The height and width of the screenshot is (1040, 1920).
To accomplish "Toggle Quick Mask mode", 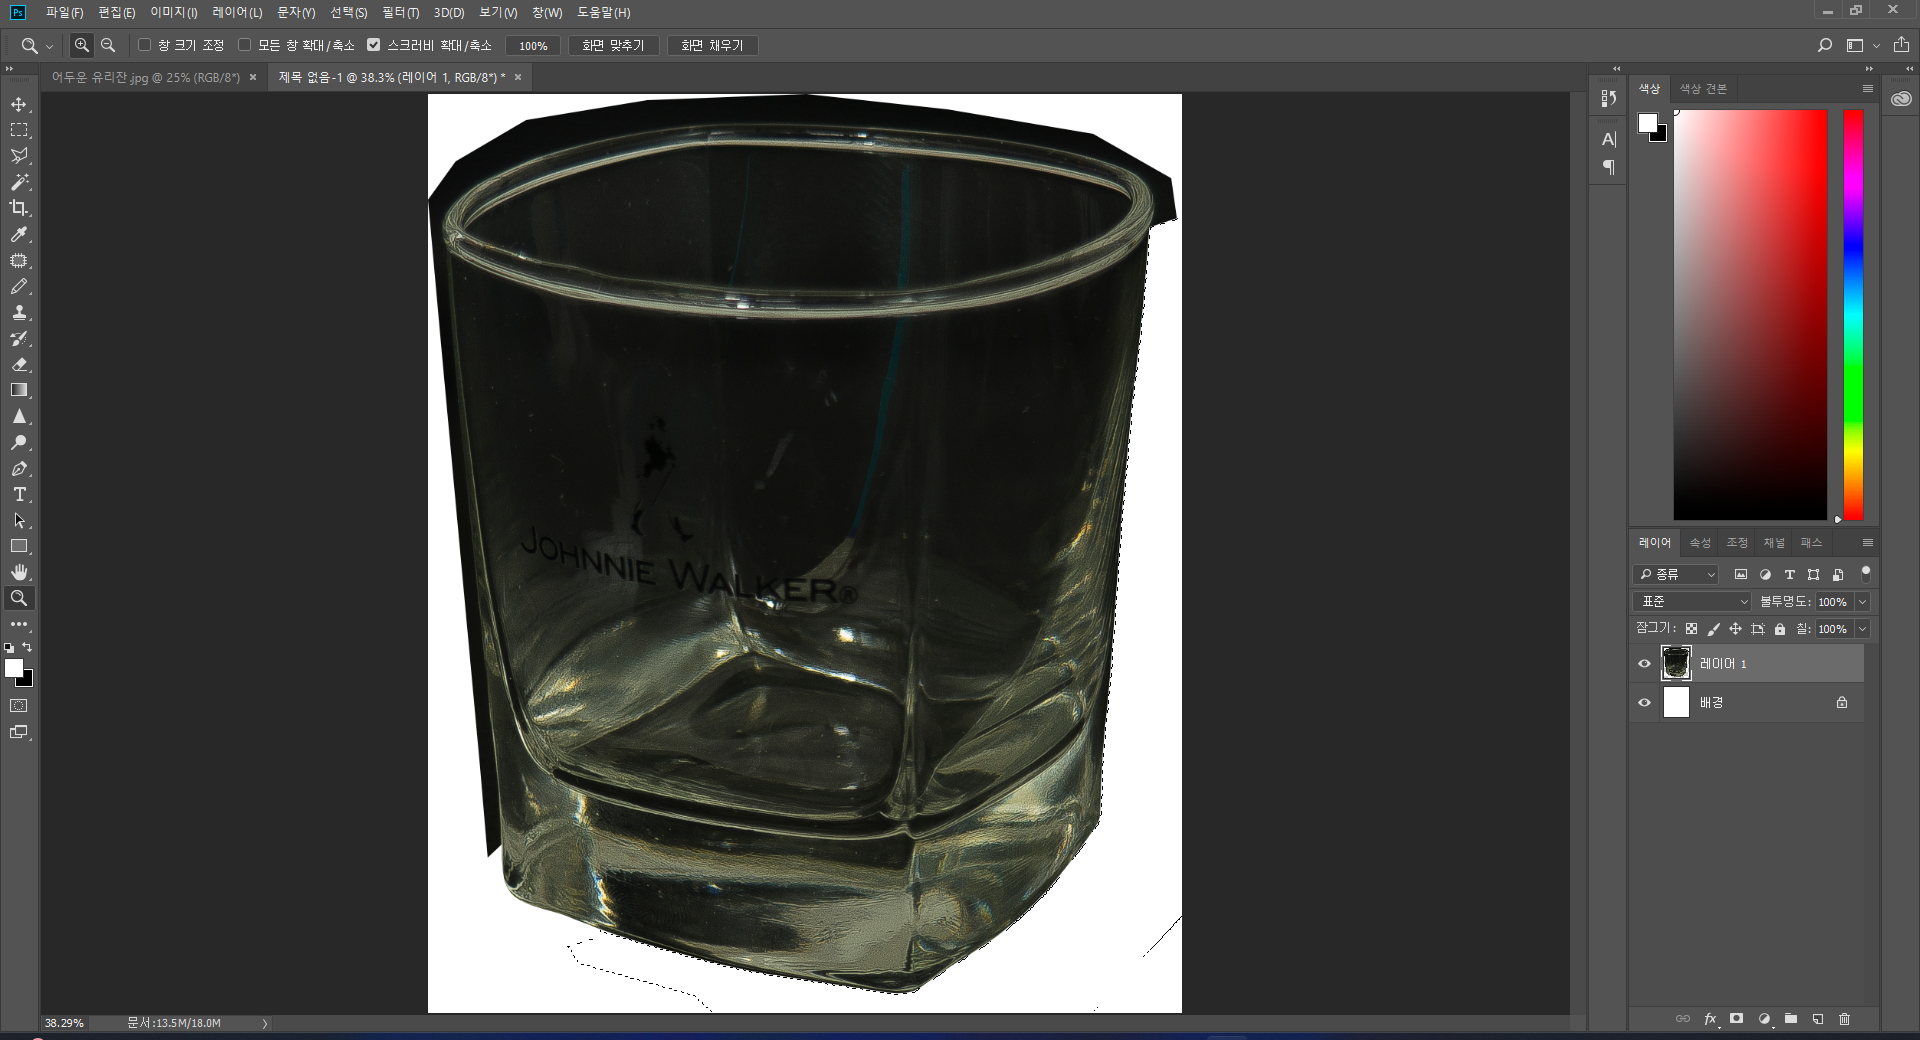I will (x=19, y=706).
